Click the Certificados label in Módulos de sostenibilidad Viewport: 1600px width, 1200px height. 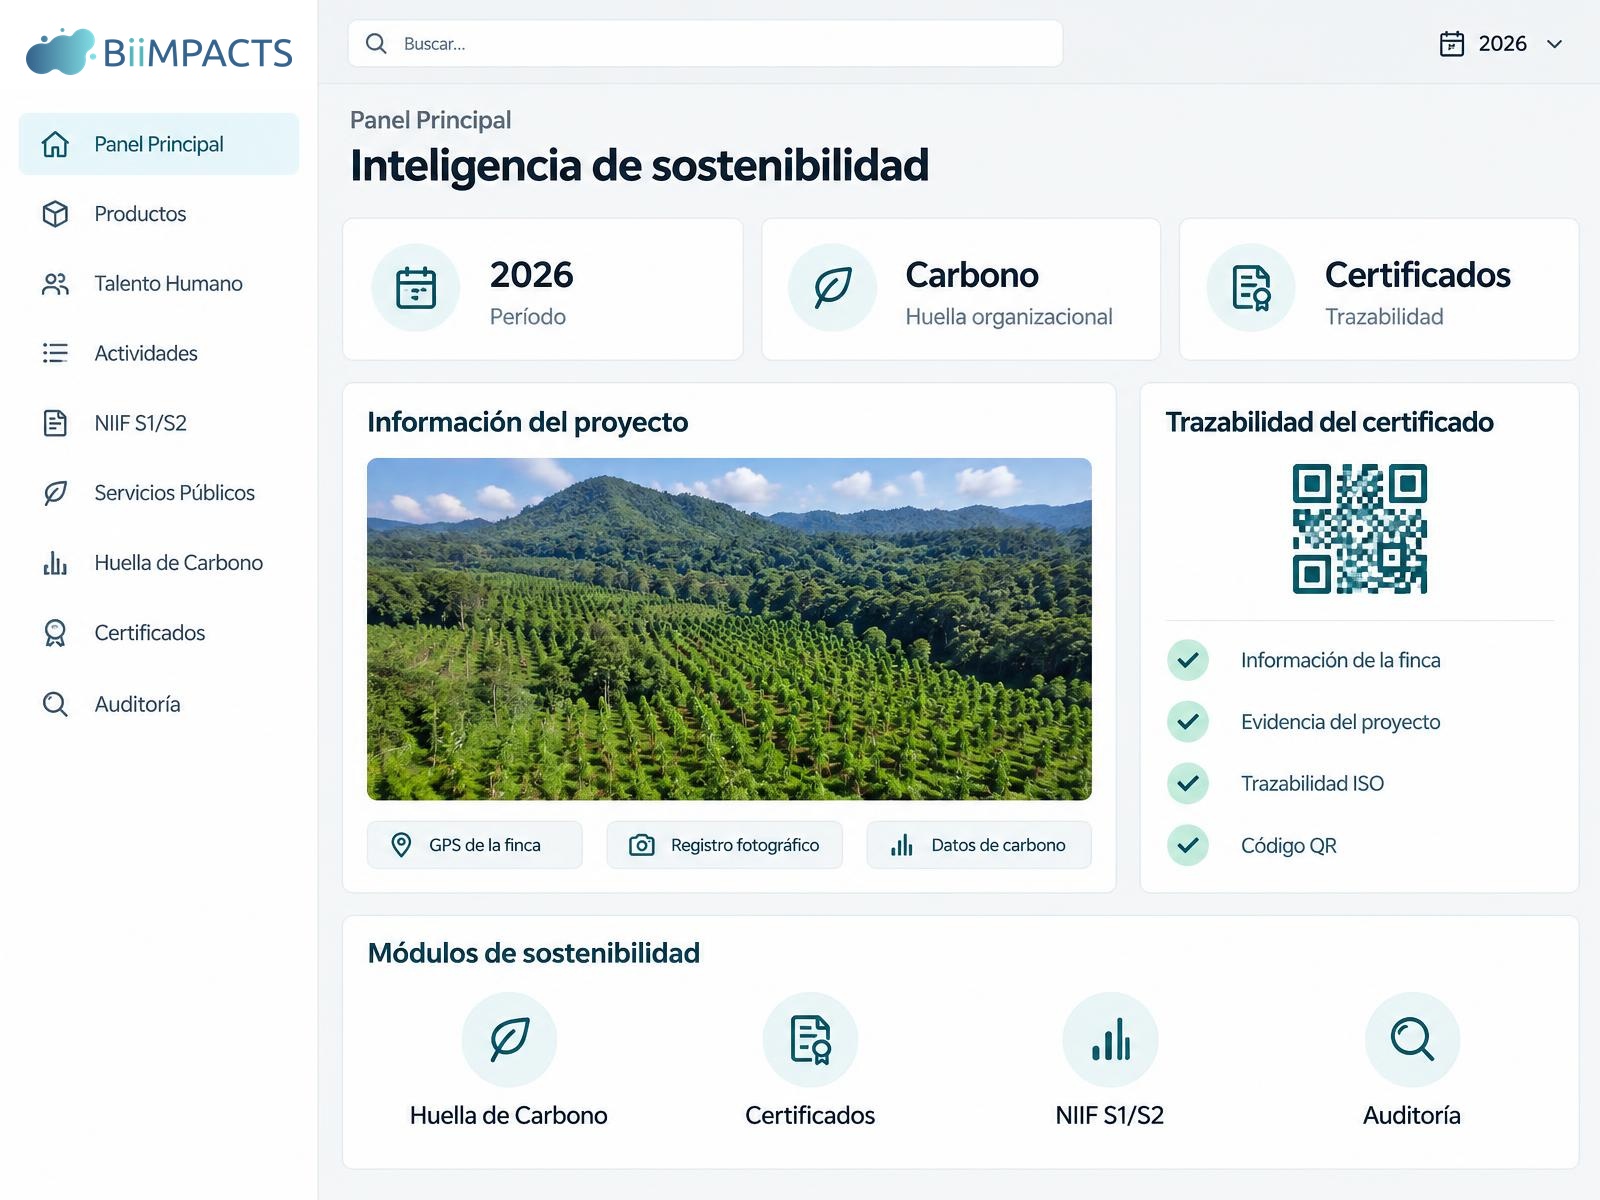coord(810,1115)
